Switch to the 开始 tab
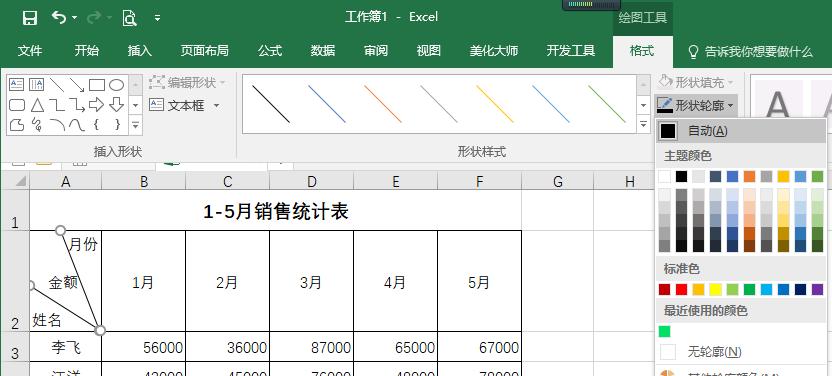 pyautogui.click(x=86, y=51)
